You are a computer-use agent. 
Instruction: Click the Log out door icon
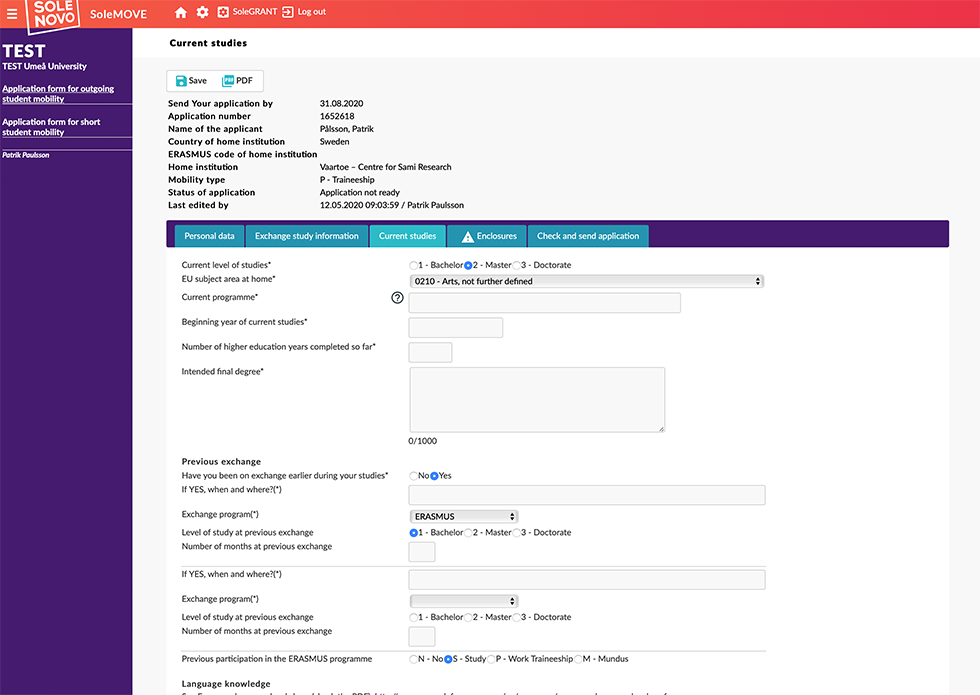tap(288, 12)
